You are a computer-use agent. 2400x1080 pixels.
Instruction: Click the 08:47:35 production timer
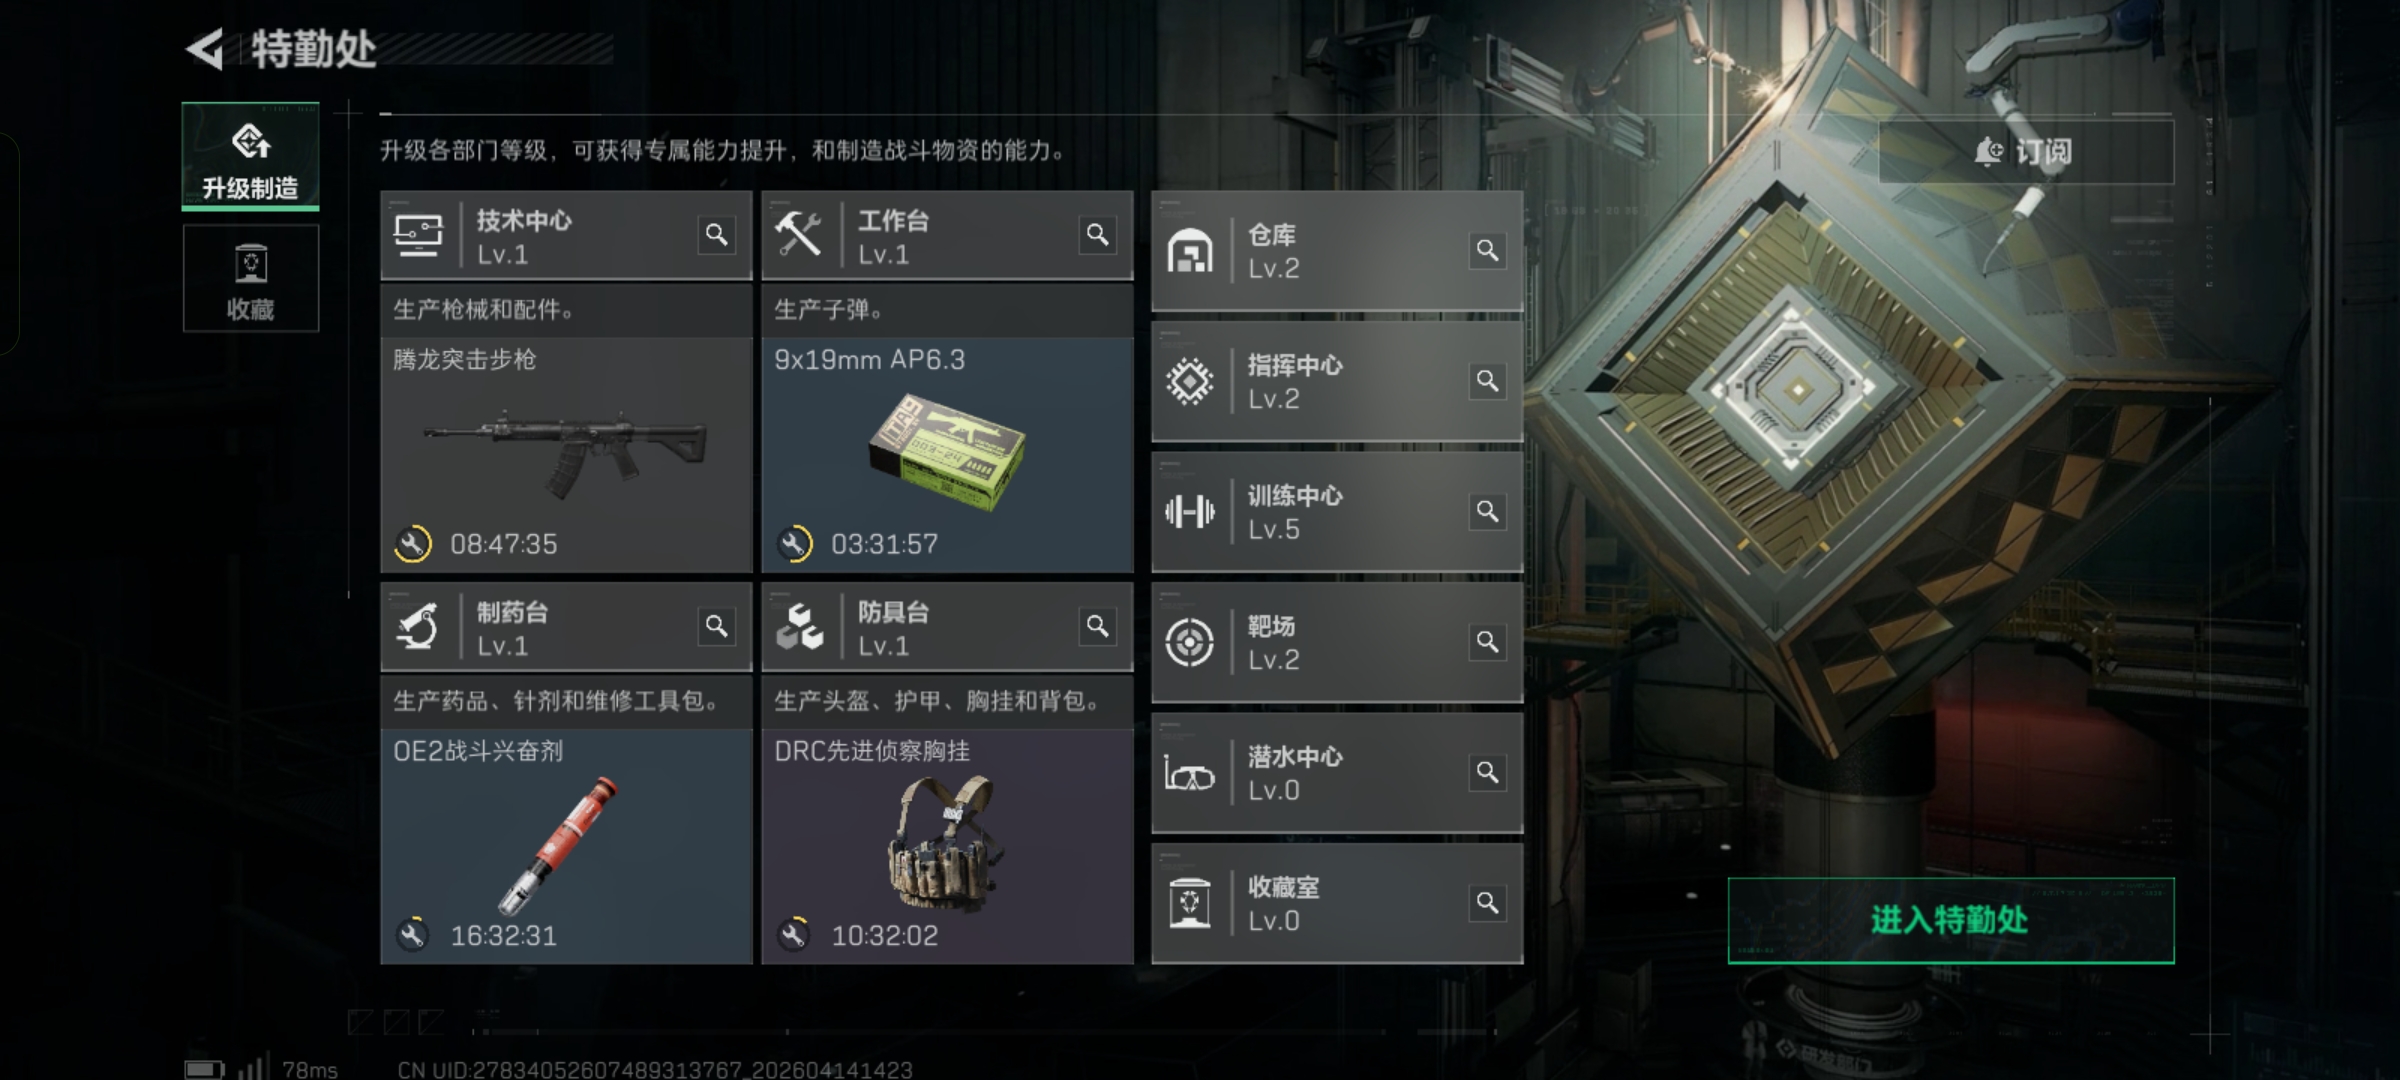(503, 544)
